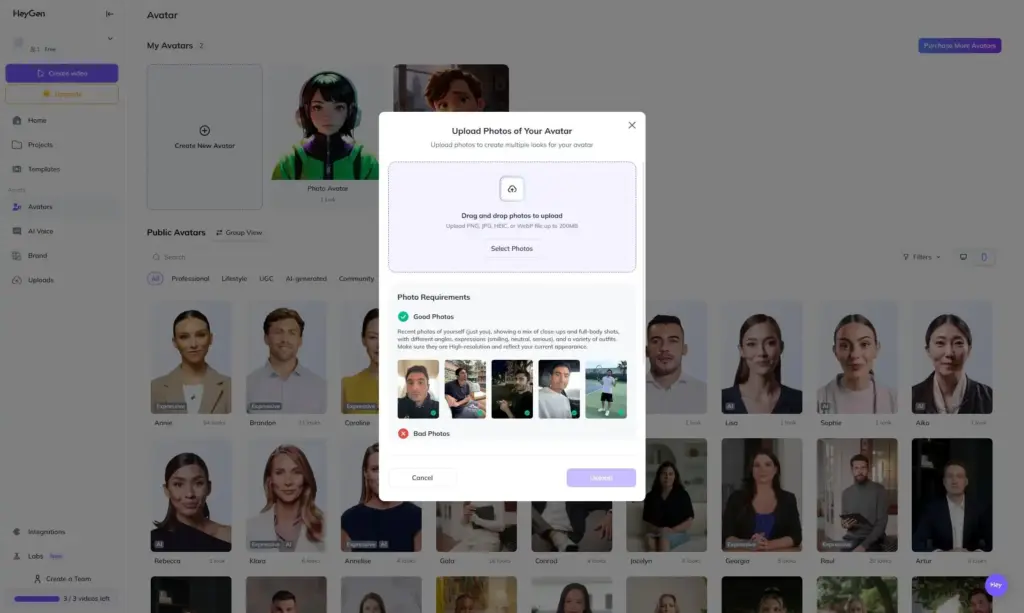Toggle Group View for public avatars
The width and height of the screenshot is (1024, 613).
(239, 232)
